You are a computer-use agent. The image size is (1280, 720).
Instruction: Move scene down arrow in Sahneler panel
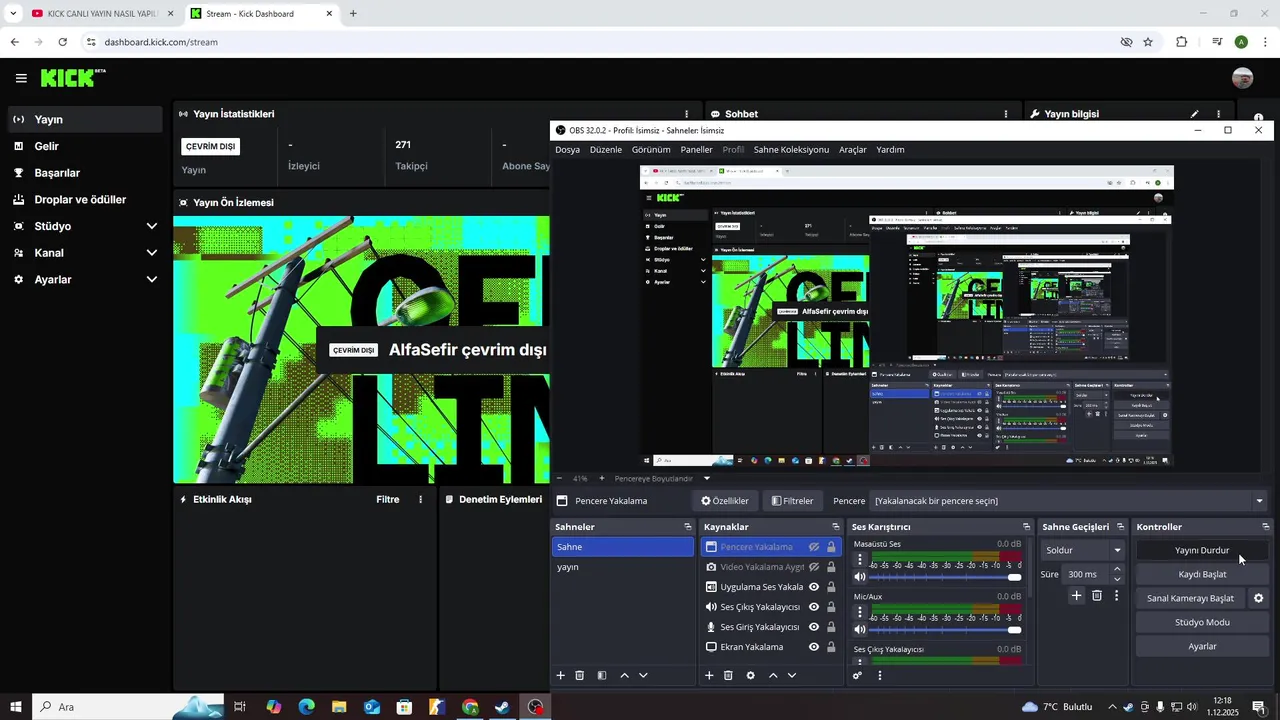pyautogui.click(x=643, y=676)
